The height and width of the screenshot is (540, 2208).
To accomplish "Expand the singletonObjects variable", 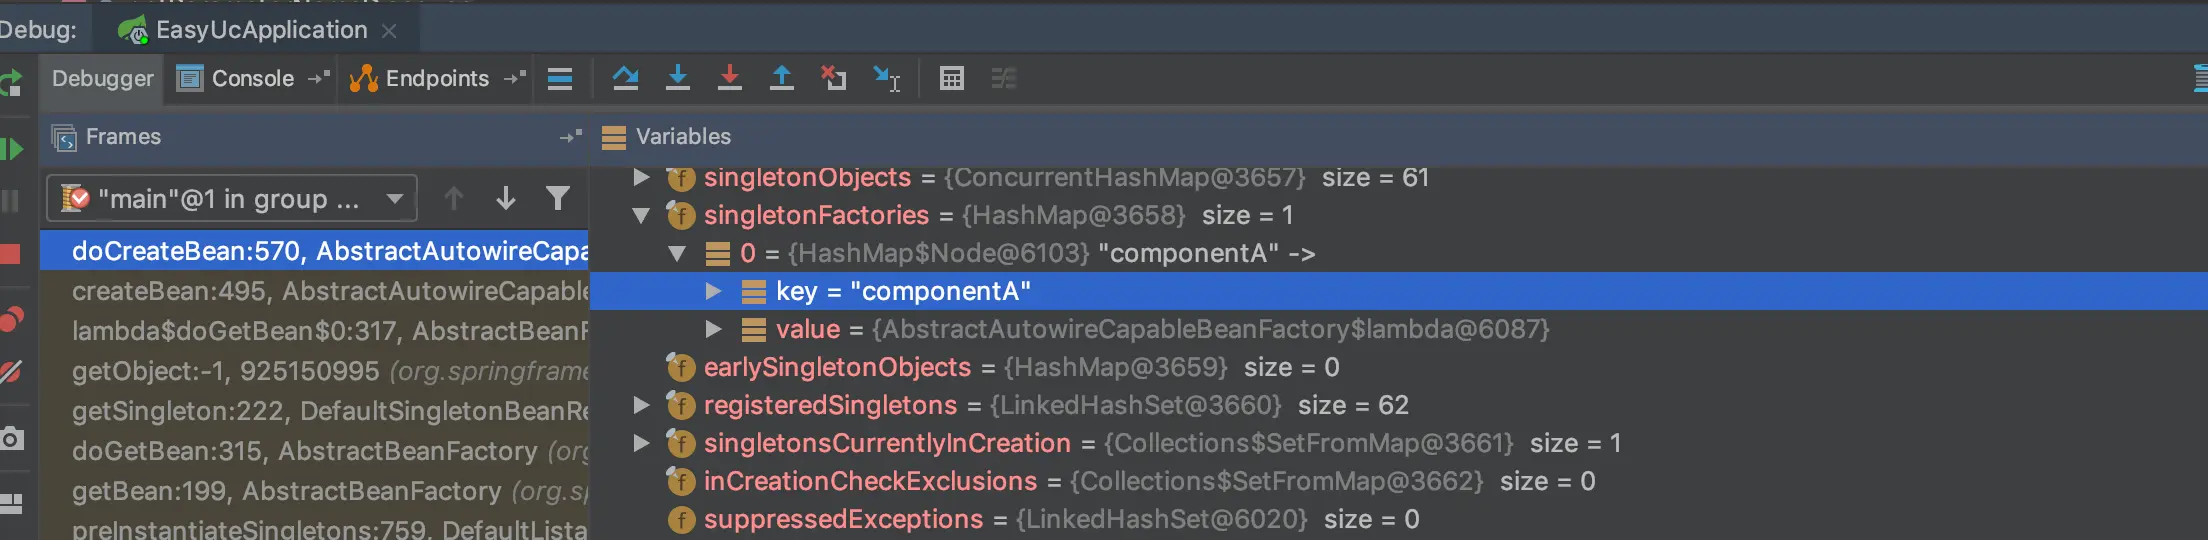I will pos(641,177).
